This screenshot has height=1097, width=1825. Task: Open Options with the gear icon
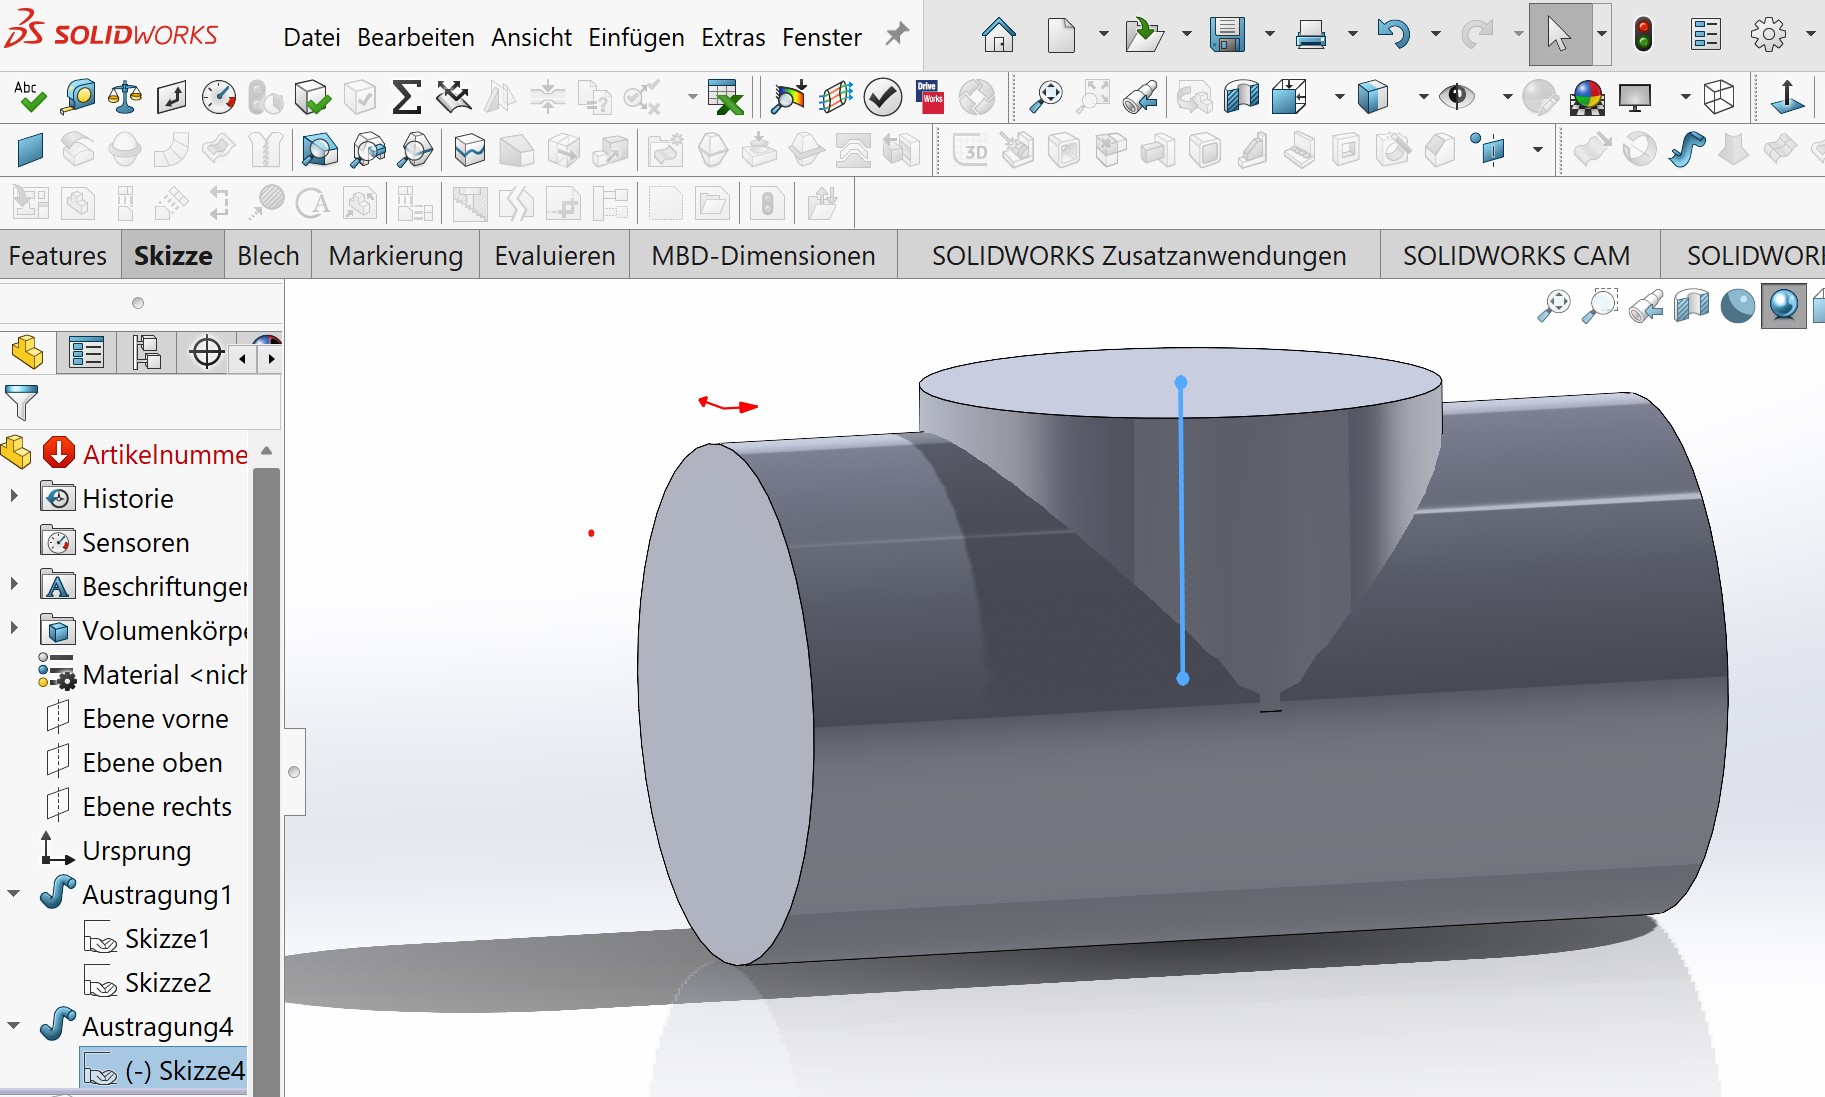click(x=1768, y=35)
